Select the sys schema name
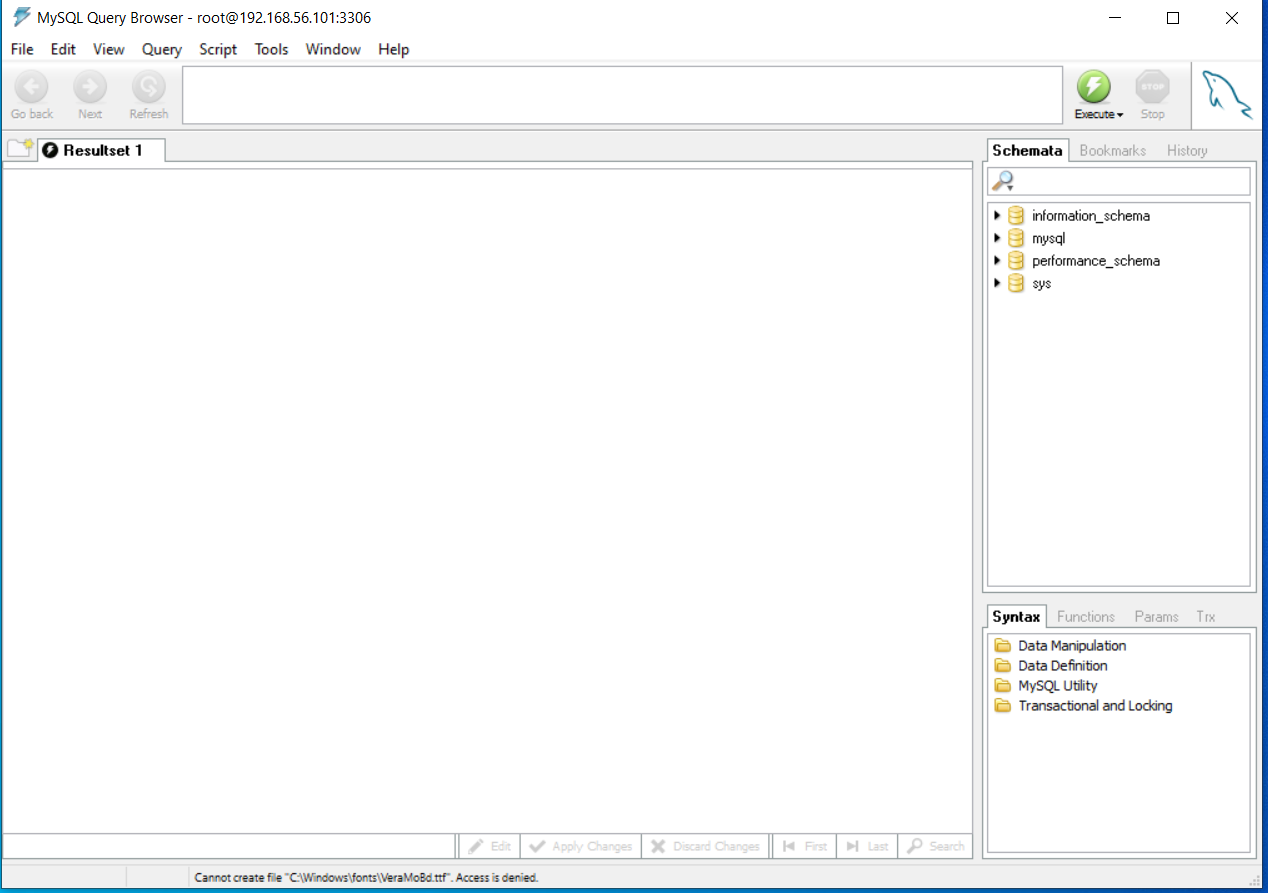This screenshot has width=1268, height=893. 1042,284
